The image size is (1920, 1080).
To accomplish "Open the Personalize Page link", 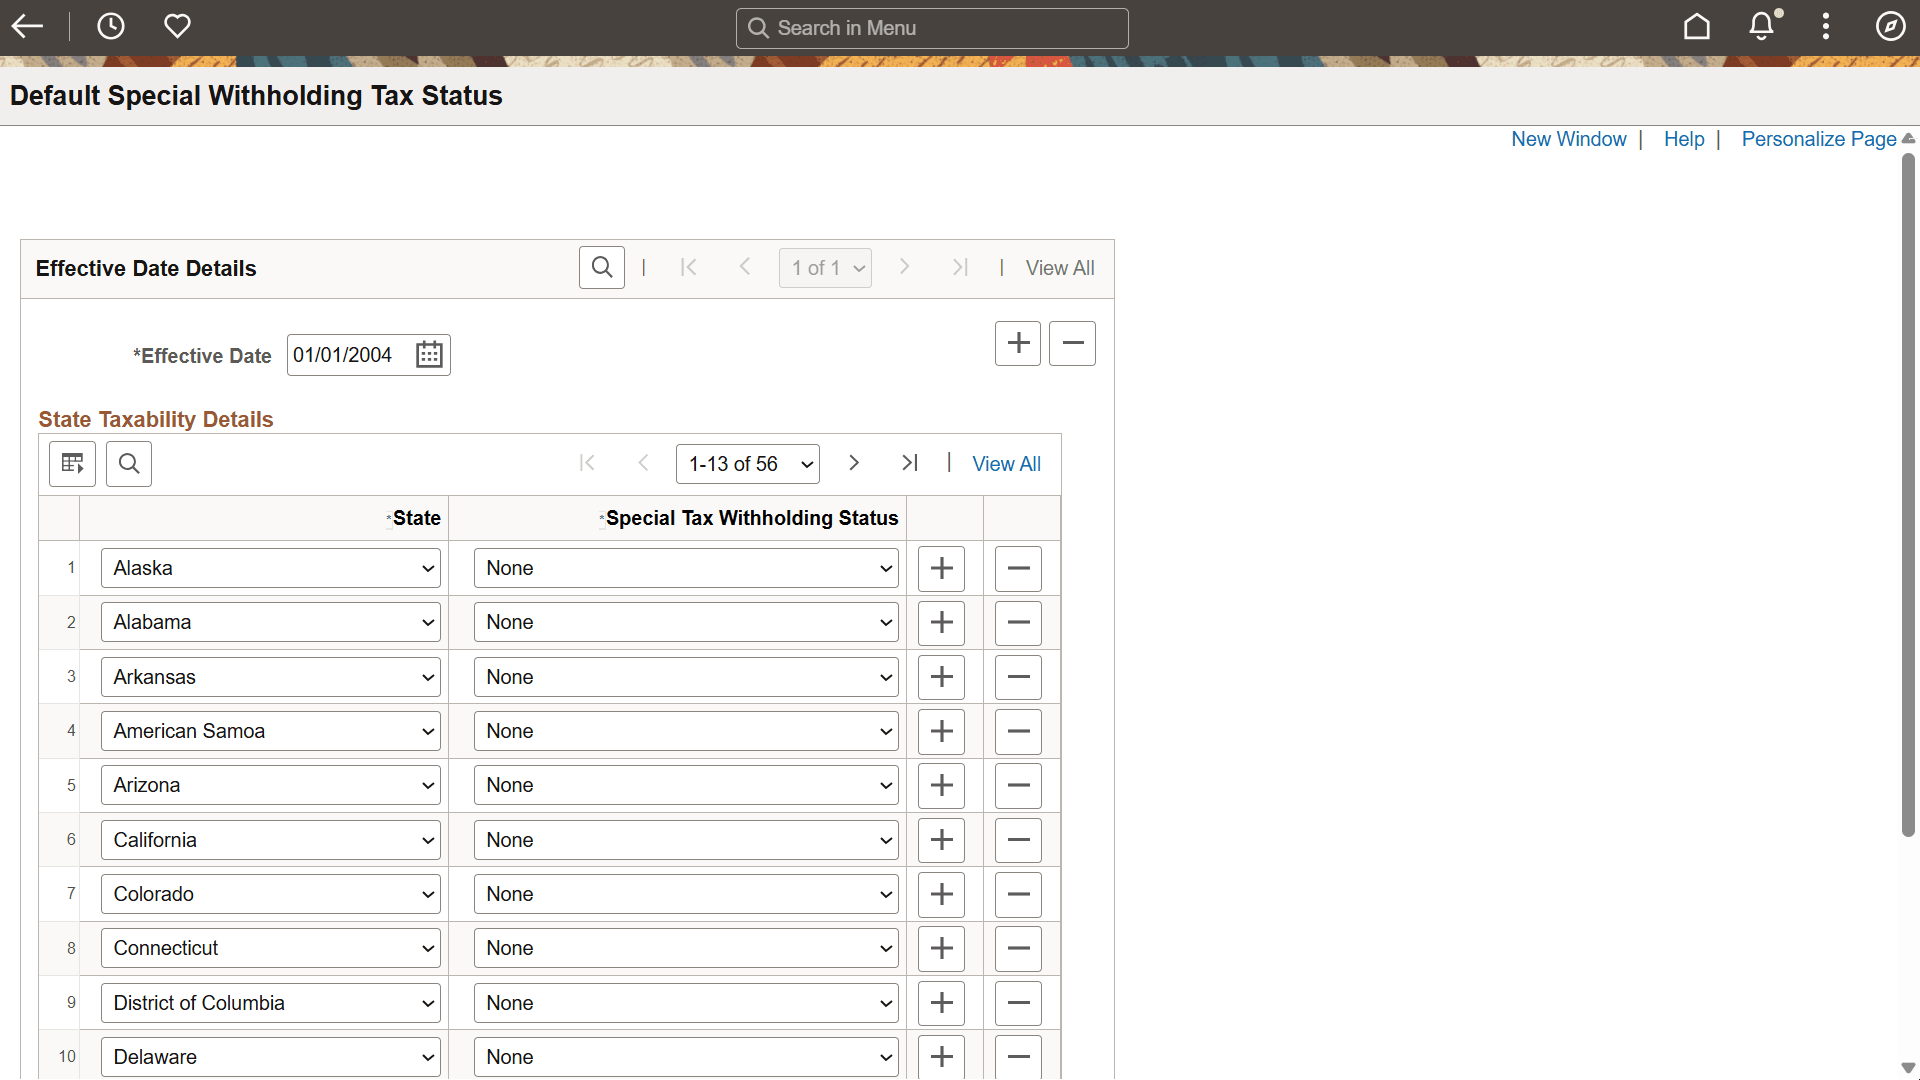I will pyautogui.click(x=1818, y=139).
